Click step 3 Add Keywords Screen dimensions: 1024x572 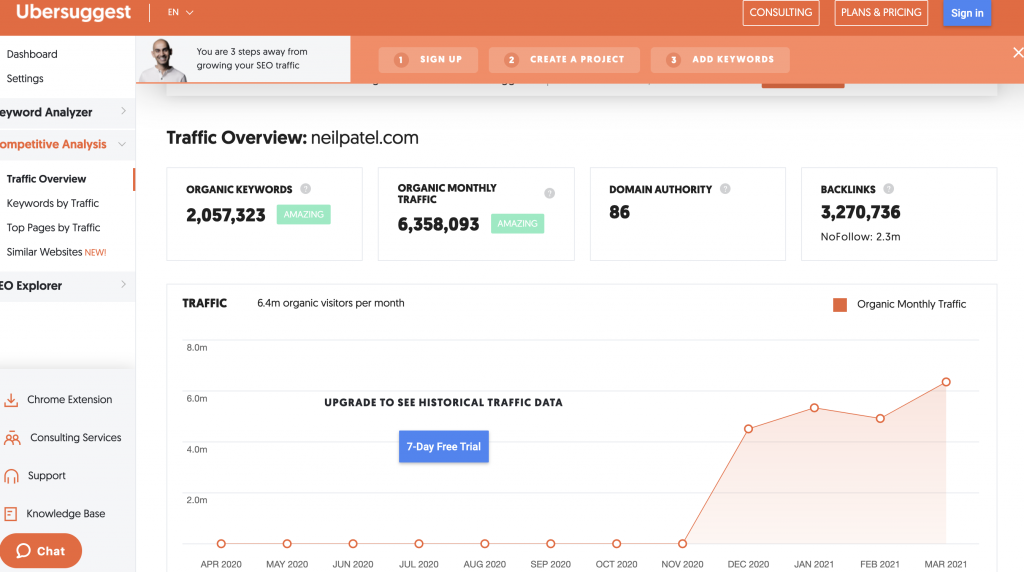[x=720, y=59]
